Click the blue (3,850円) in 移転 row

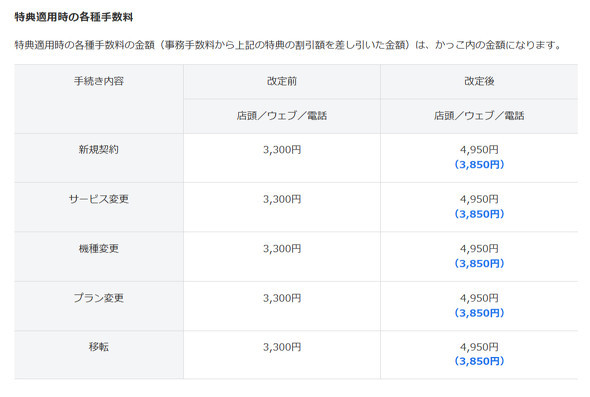(479, 361)
